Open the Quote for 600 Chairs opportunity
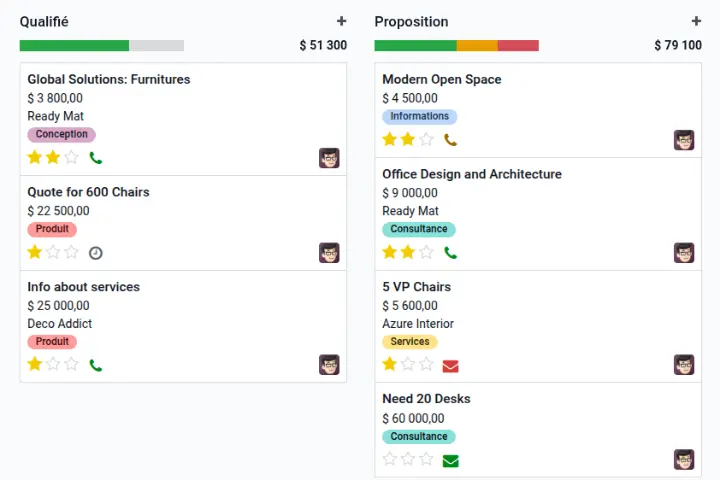 (88, 192)
